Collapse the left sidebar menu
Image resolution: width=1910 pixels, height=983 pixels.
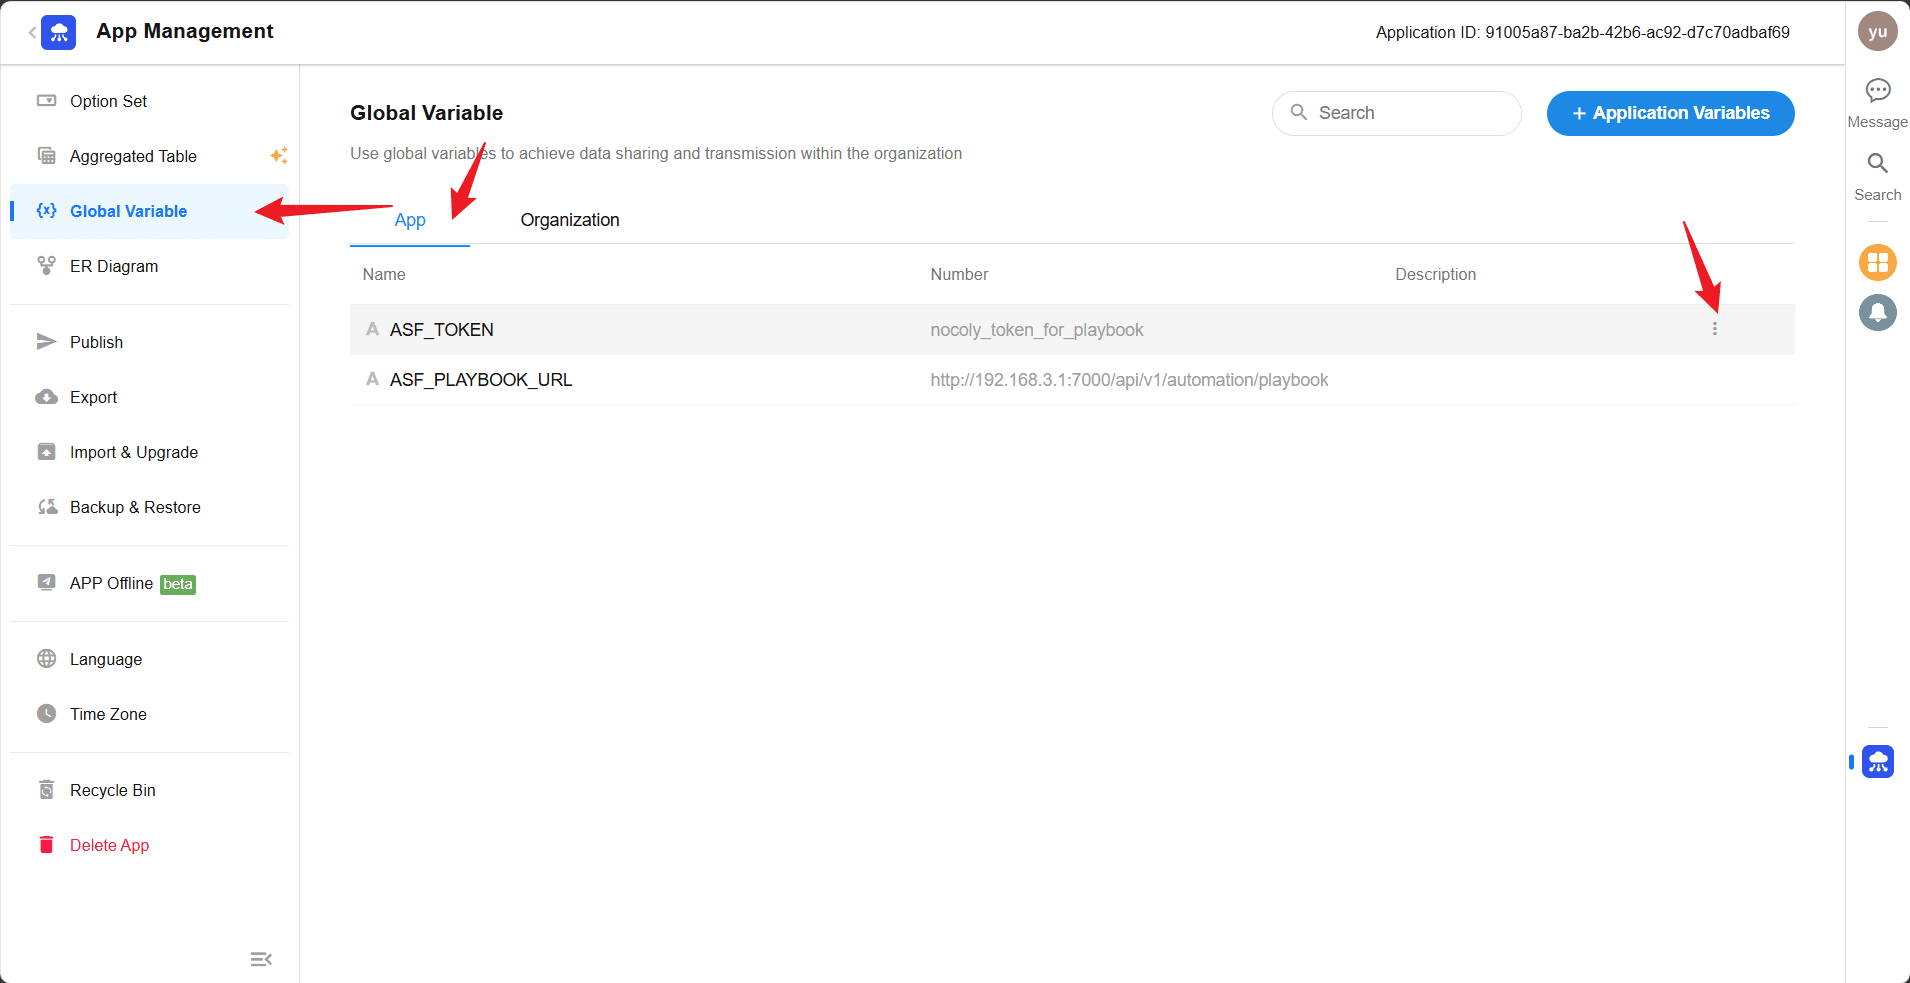pos(261,959)
